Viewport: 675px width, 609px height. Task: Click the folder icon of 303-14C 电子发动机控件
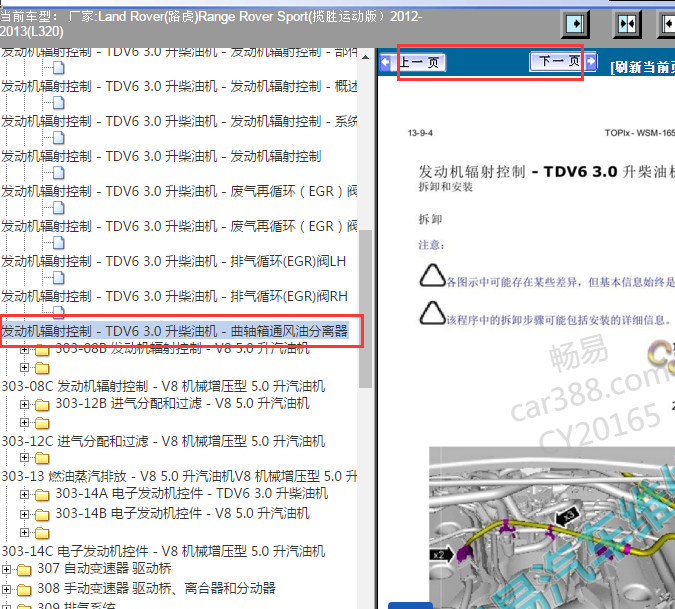[x=42, y=534]
